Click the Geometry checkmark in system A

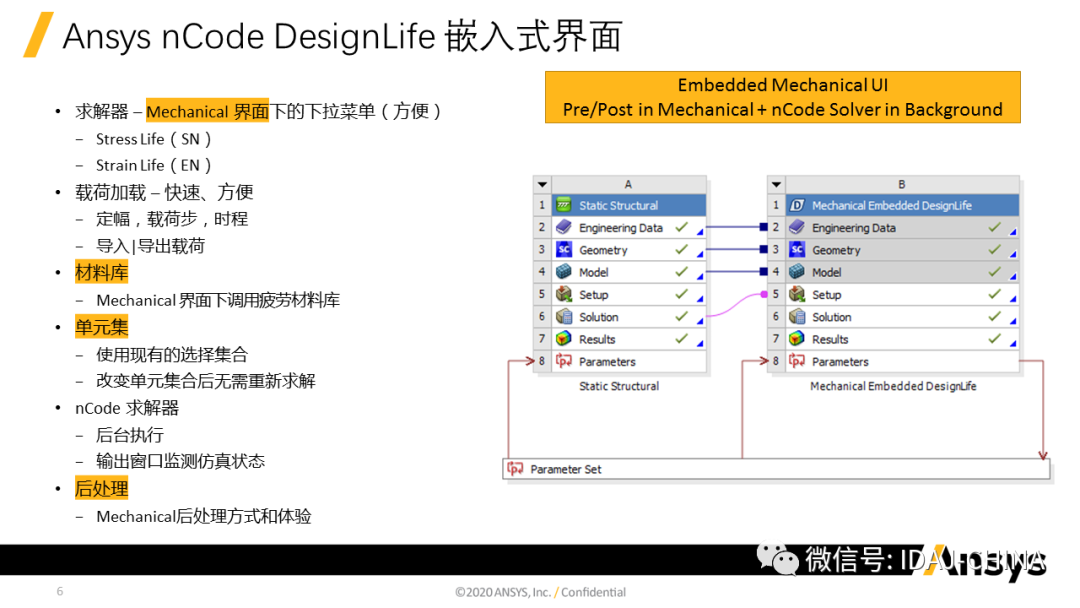[681, 250]
